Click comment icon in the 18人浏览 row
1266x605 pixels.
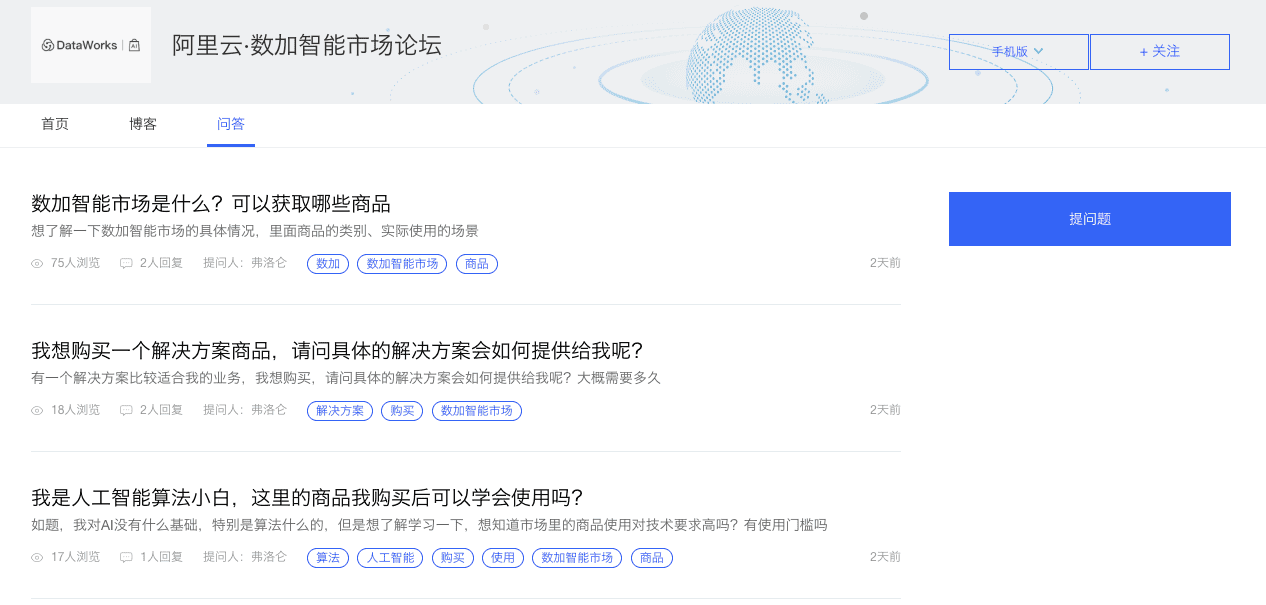(x=126, y=411)
